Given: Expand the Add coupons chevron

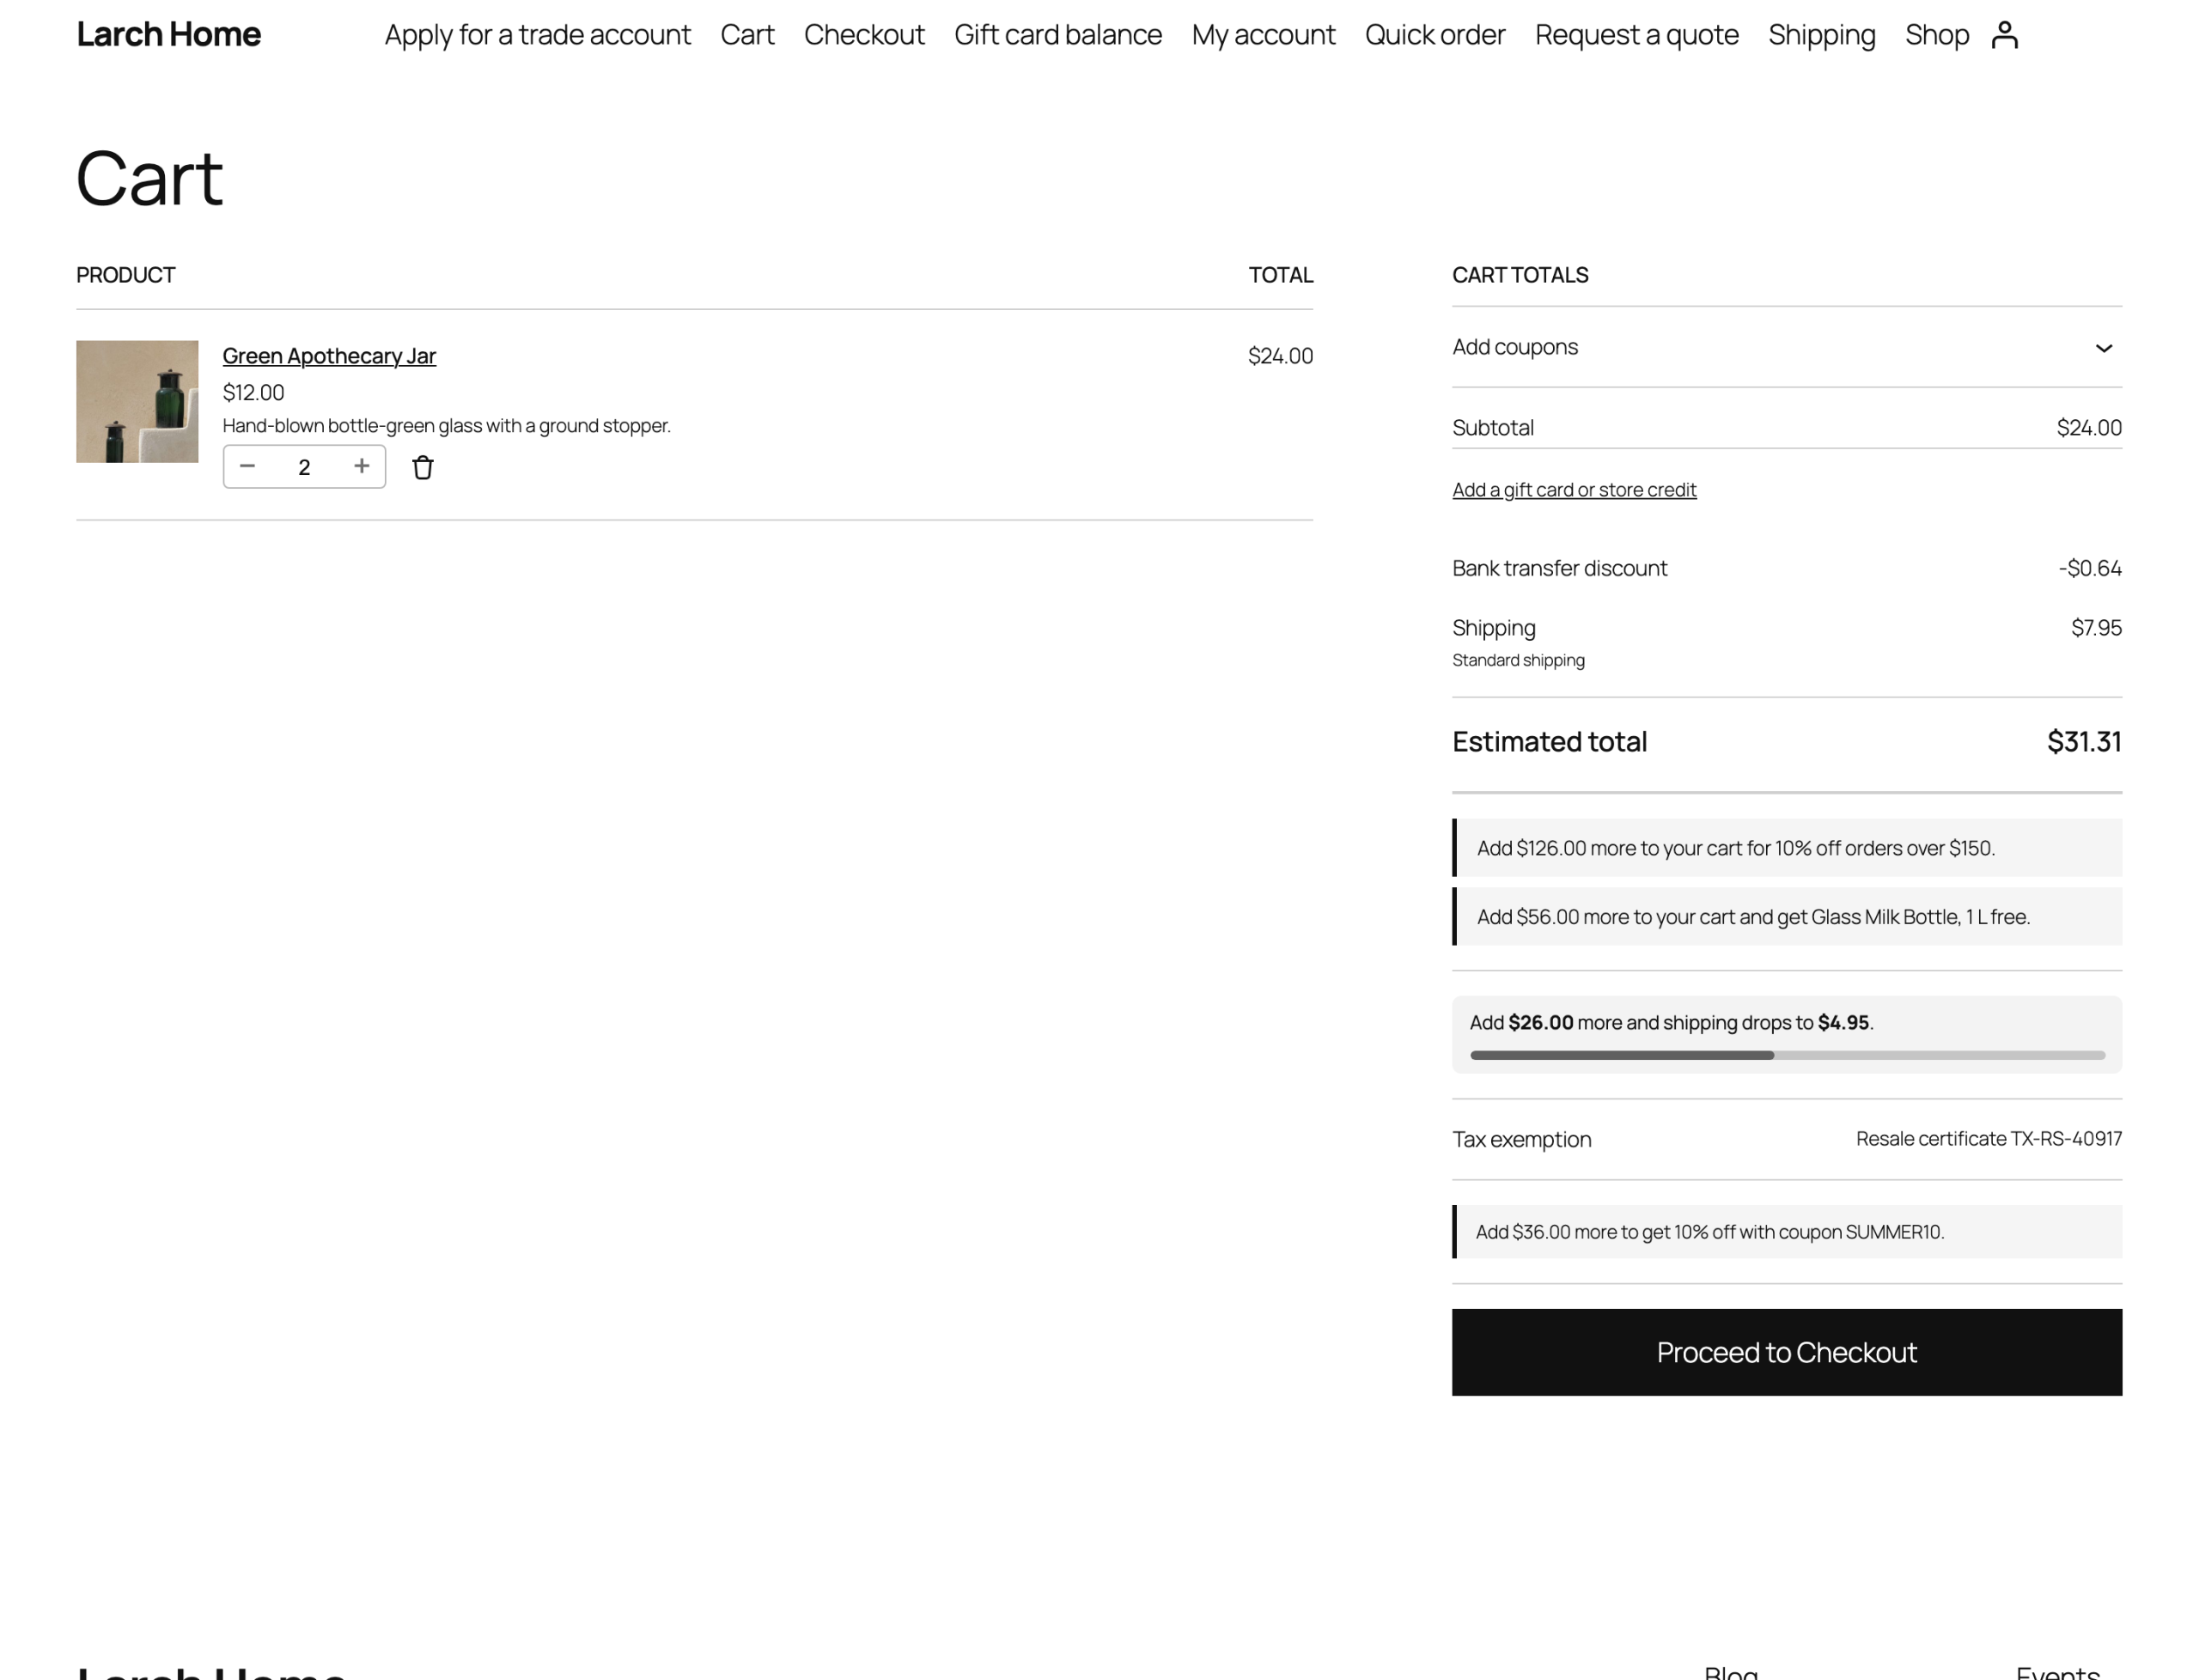Looking at the screenshot, I should pos(2103,348).
